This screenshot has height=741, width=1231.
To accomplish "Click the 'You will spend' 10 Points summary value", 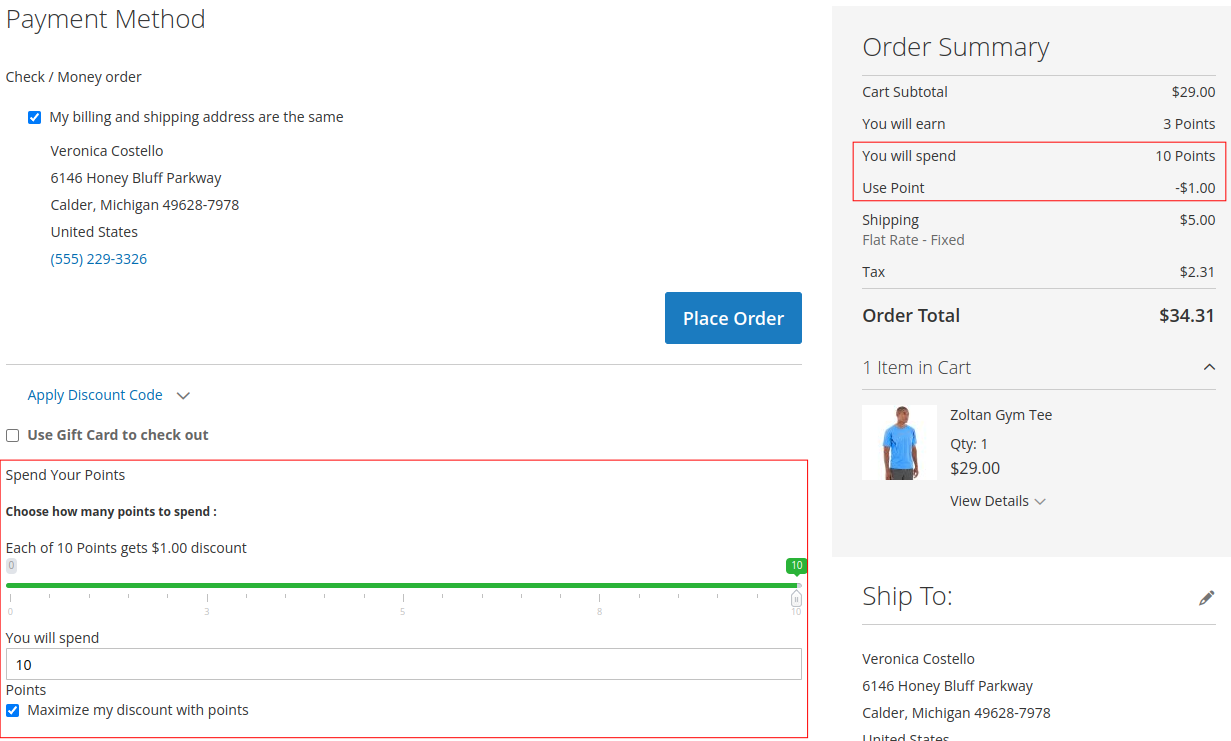I will click(x=1185, y=156).
